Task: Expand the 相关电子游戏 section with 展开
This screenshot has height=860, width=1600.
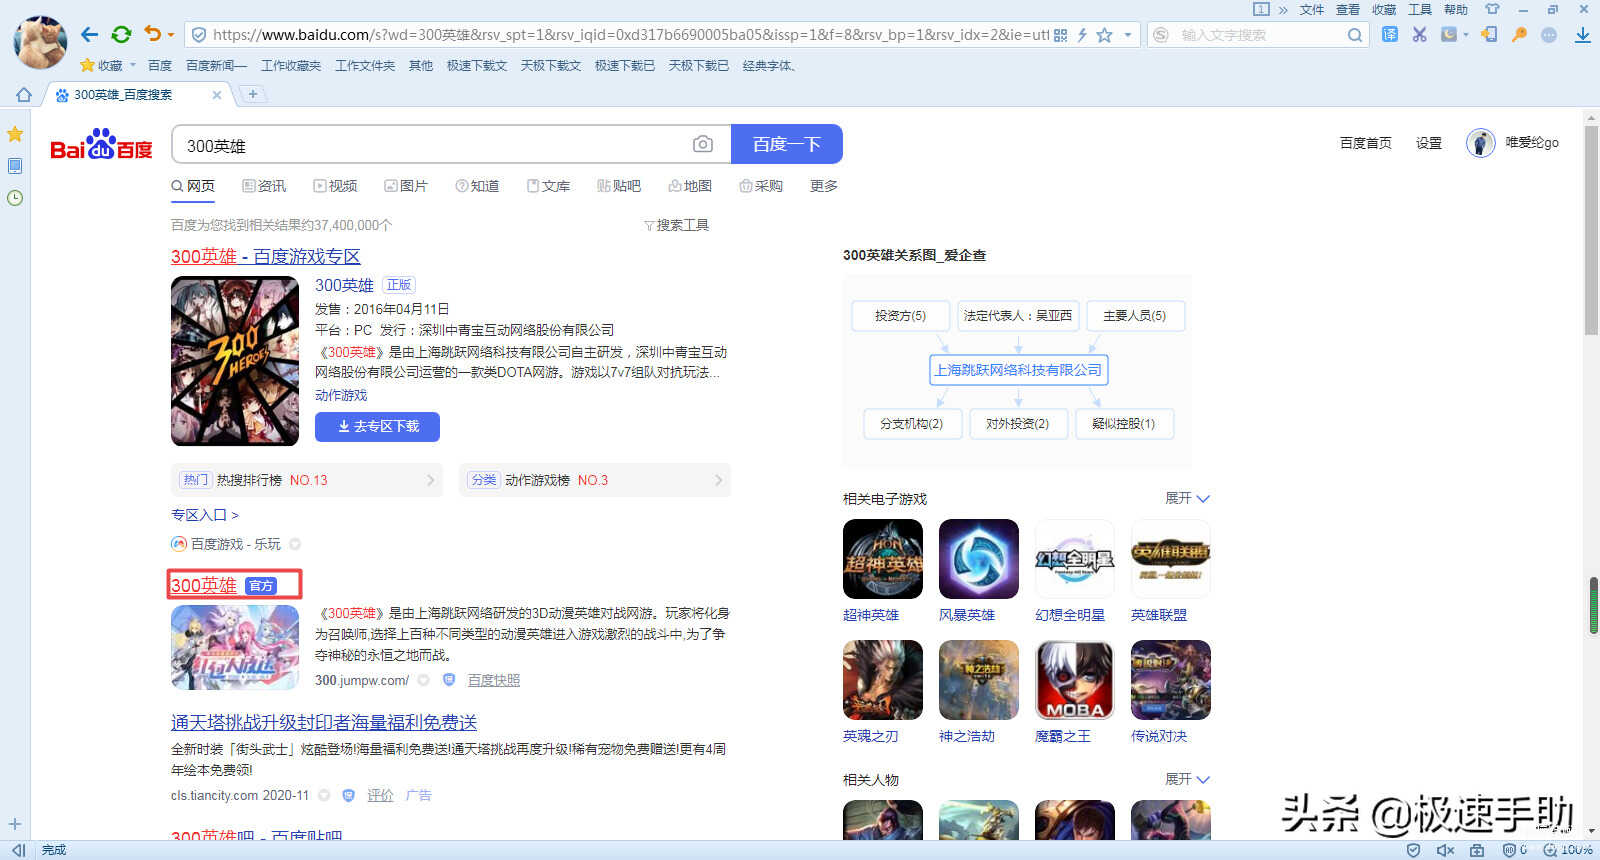Action: (1187, 498)
